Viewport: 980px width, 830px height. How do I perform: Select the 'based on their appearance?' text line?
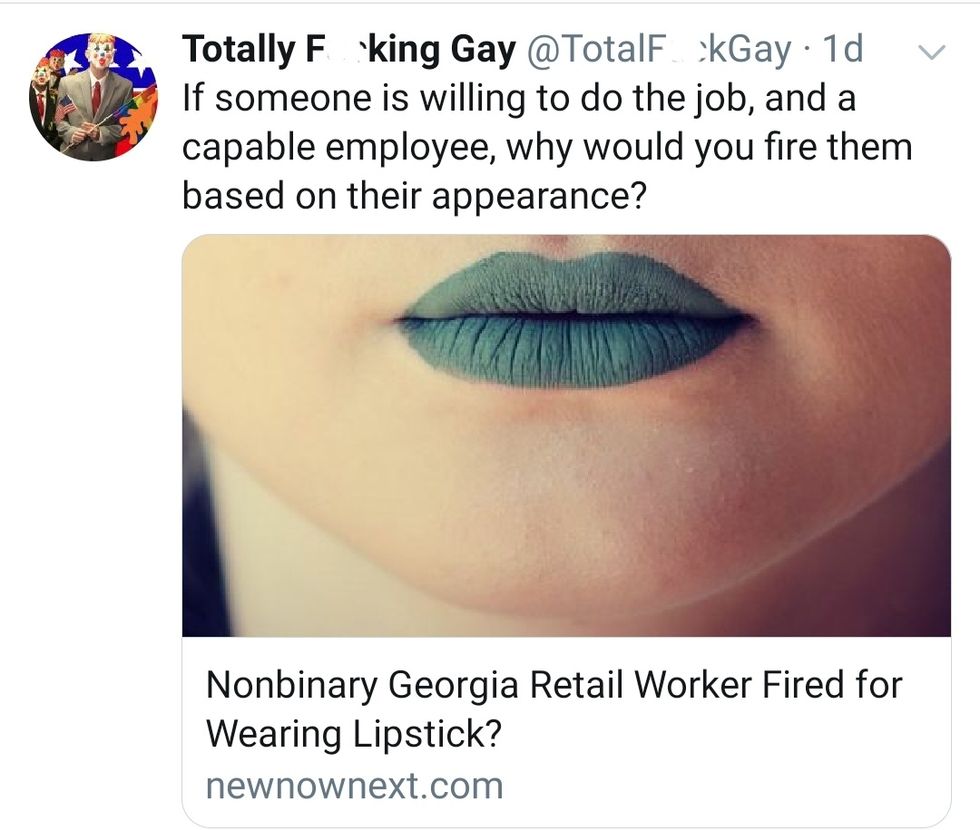tap(411, 196)
